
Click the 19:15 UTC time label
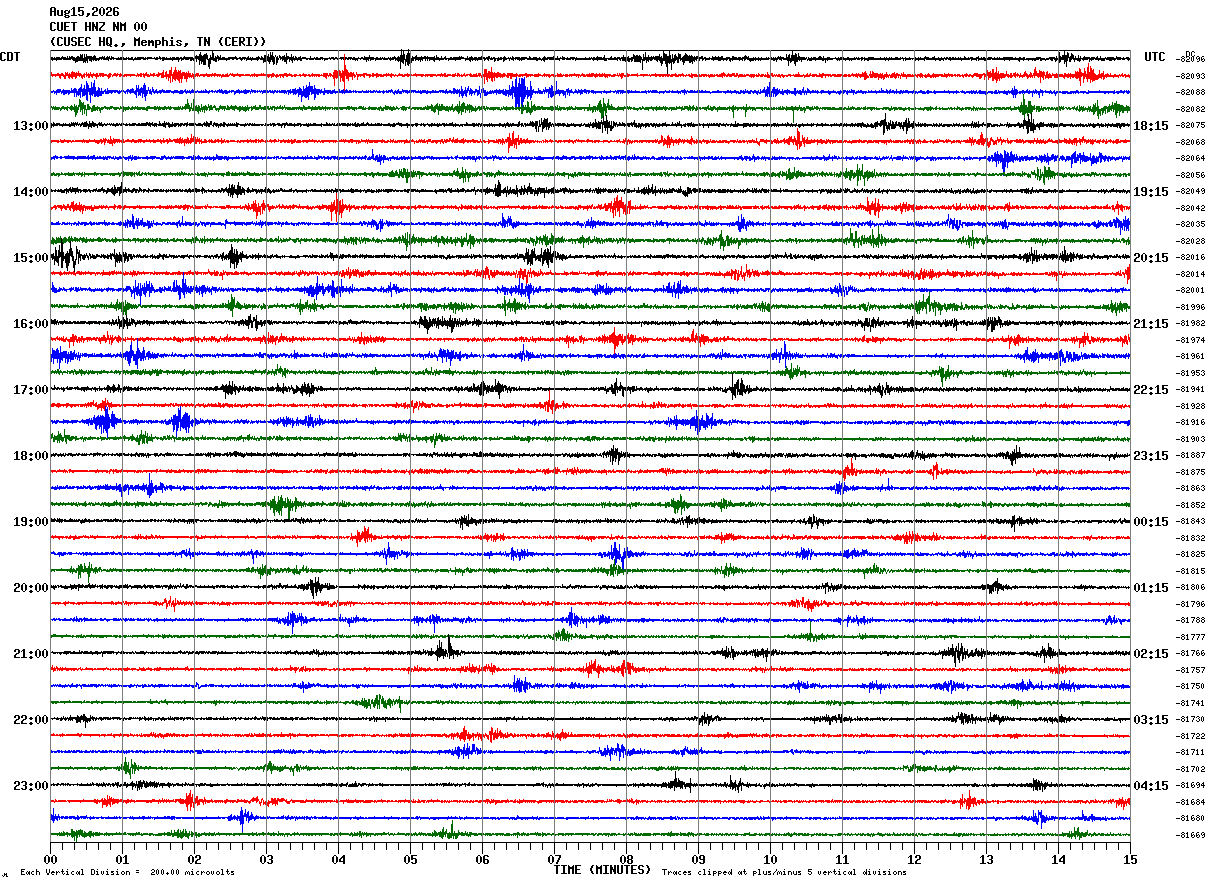tap(1151, 192)
